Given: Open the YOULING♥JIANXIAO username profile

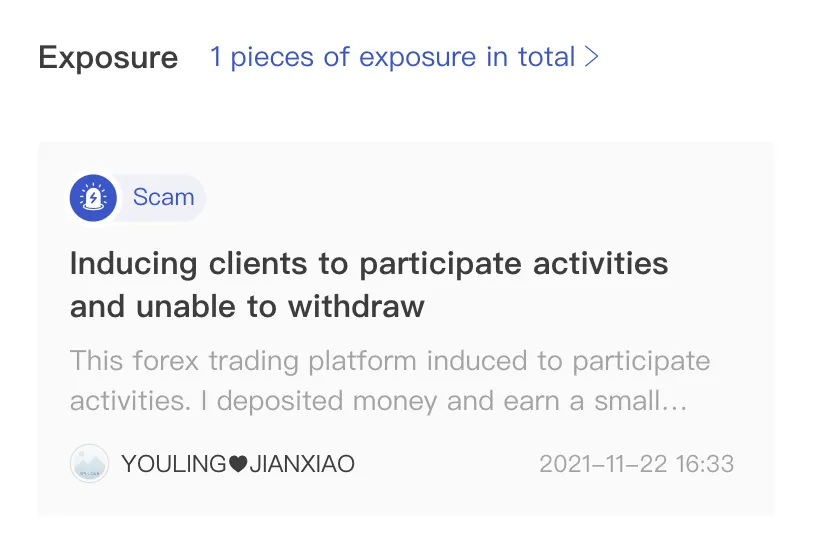Looking at the screenshot, I should [238, 464].
